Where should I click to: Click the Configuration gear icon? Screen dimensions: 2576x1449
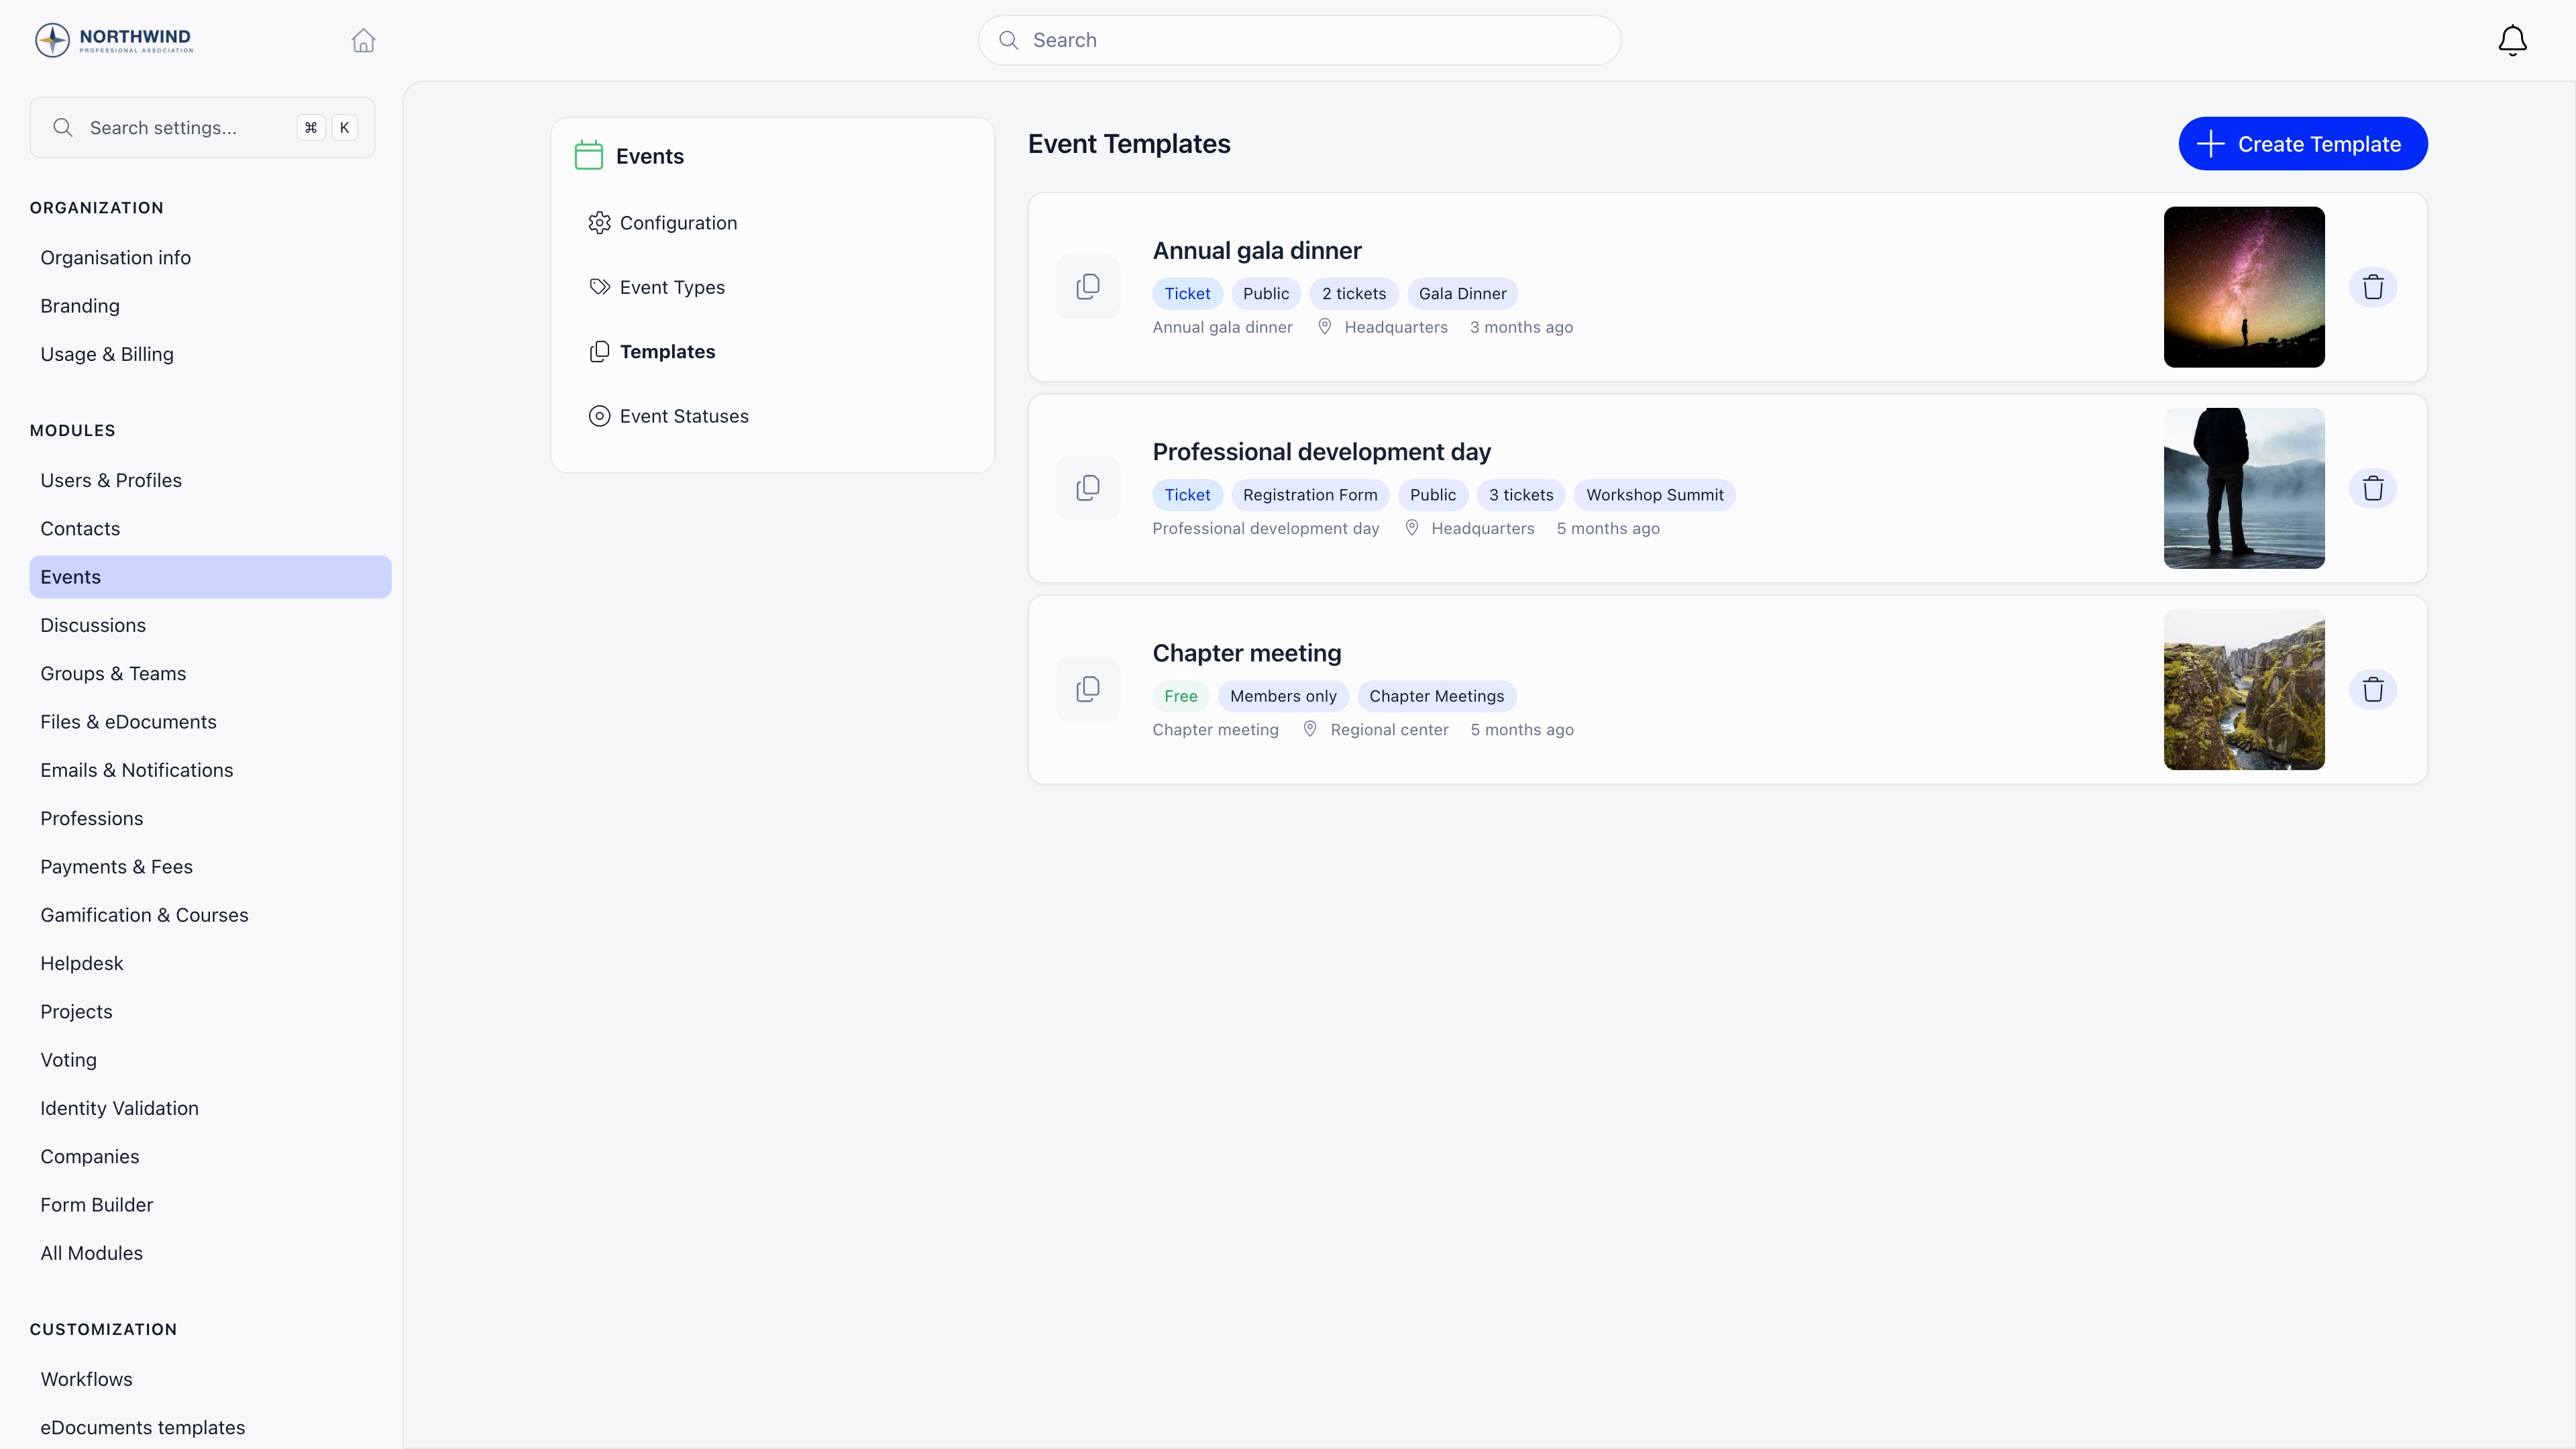(599, 223)
